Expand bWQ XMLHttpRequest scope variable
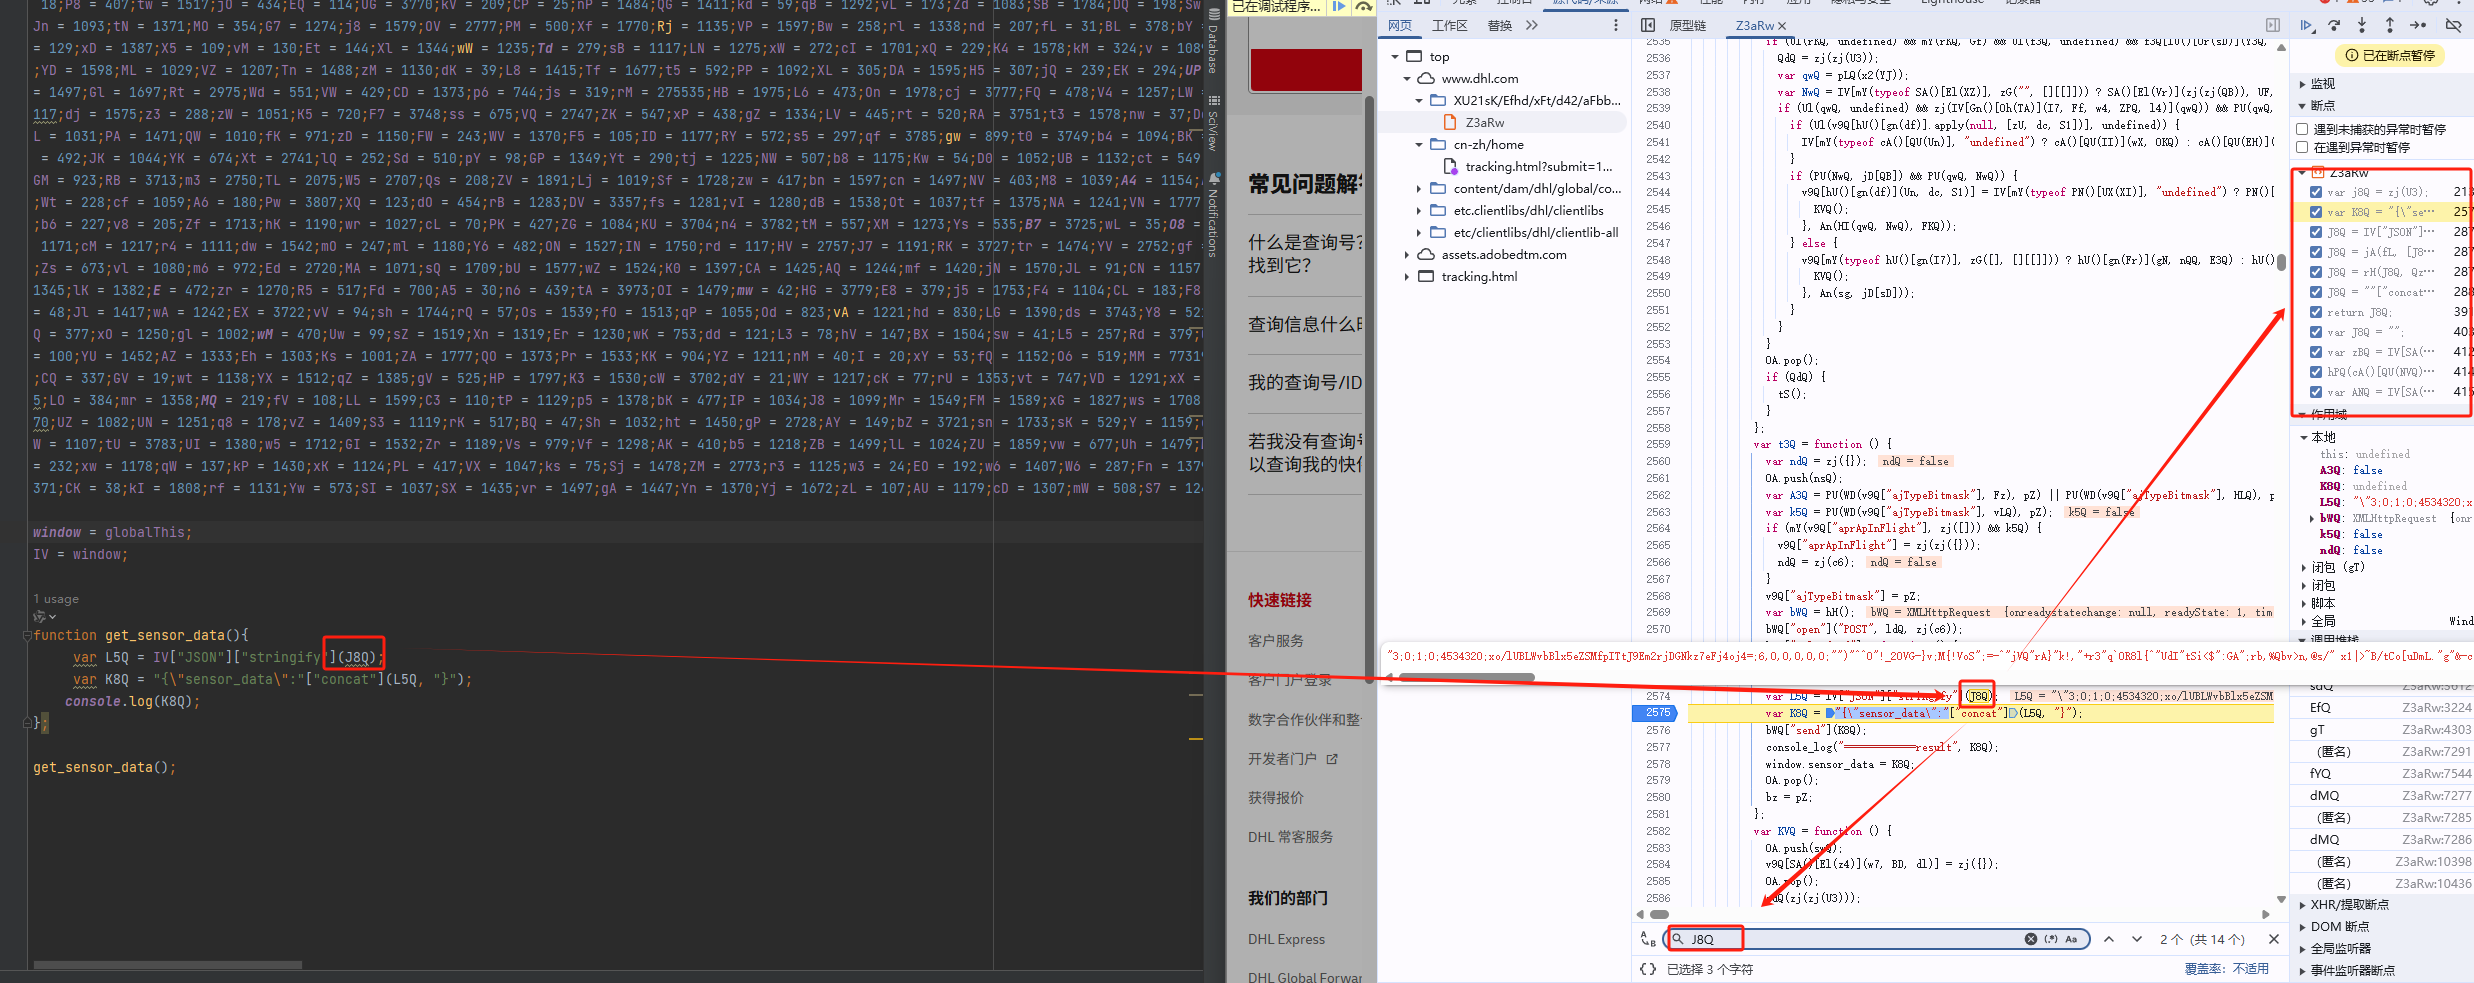The image size is (2474, 983). 2311,518
